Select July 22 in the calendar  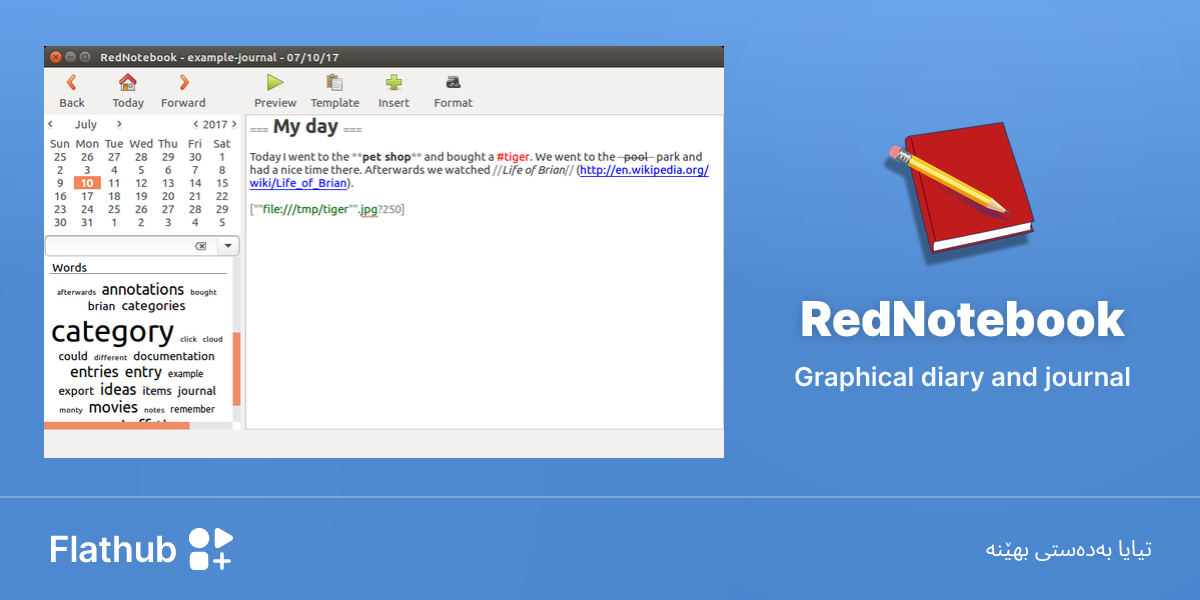click(x=222, y=196)
